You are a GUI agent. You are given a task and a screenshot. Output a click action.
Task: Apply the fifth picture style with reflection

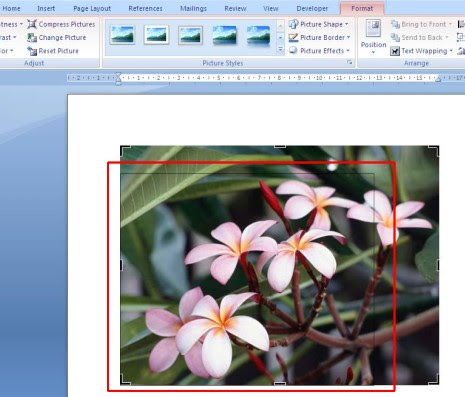pos(258,35)
